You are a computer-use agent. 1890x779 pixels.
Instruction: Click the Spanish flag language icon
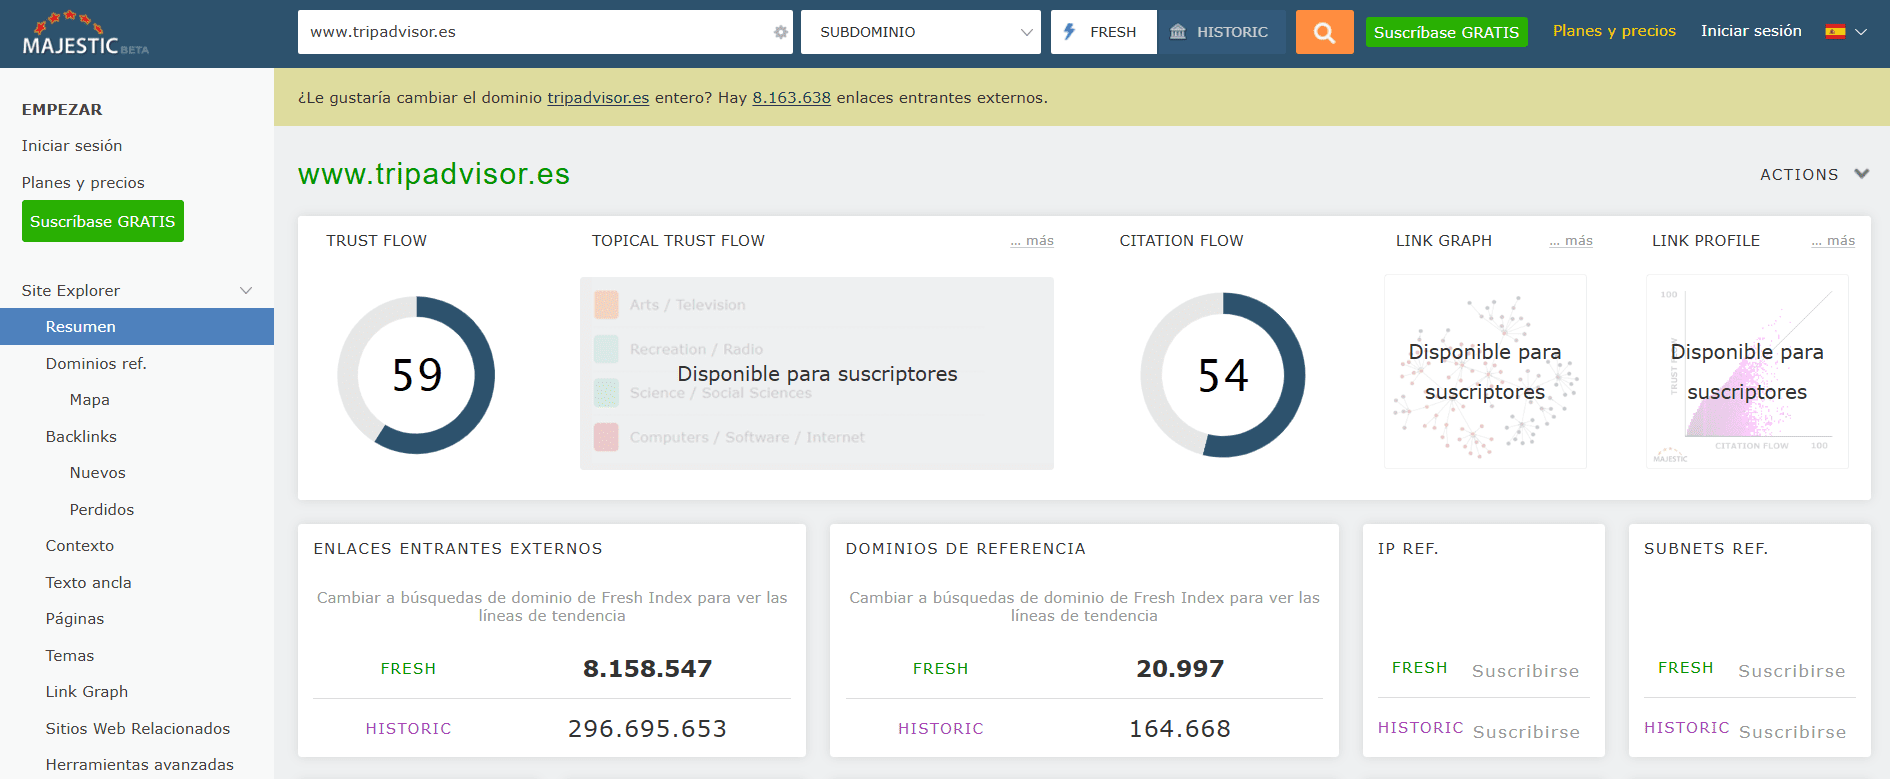pyautogui.click(x=1835, y=32)
